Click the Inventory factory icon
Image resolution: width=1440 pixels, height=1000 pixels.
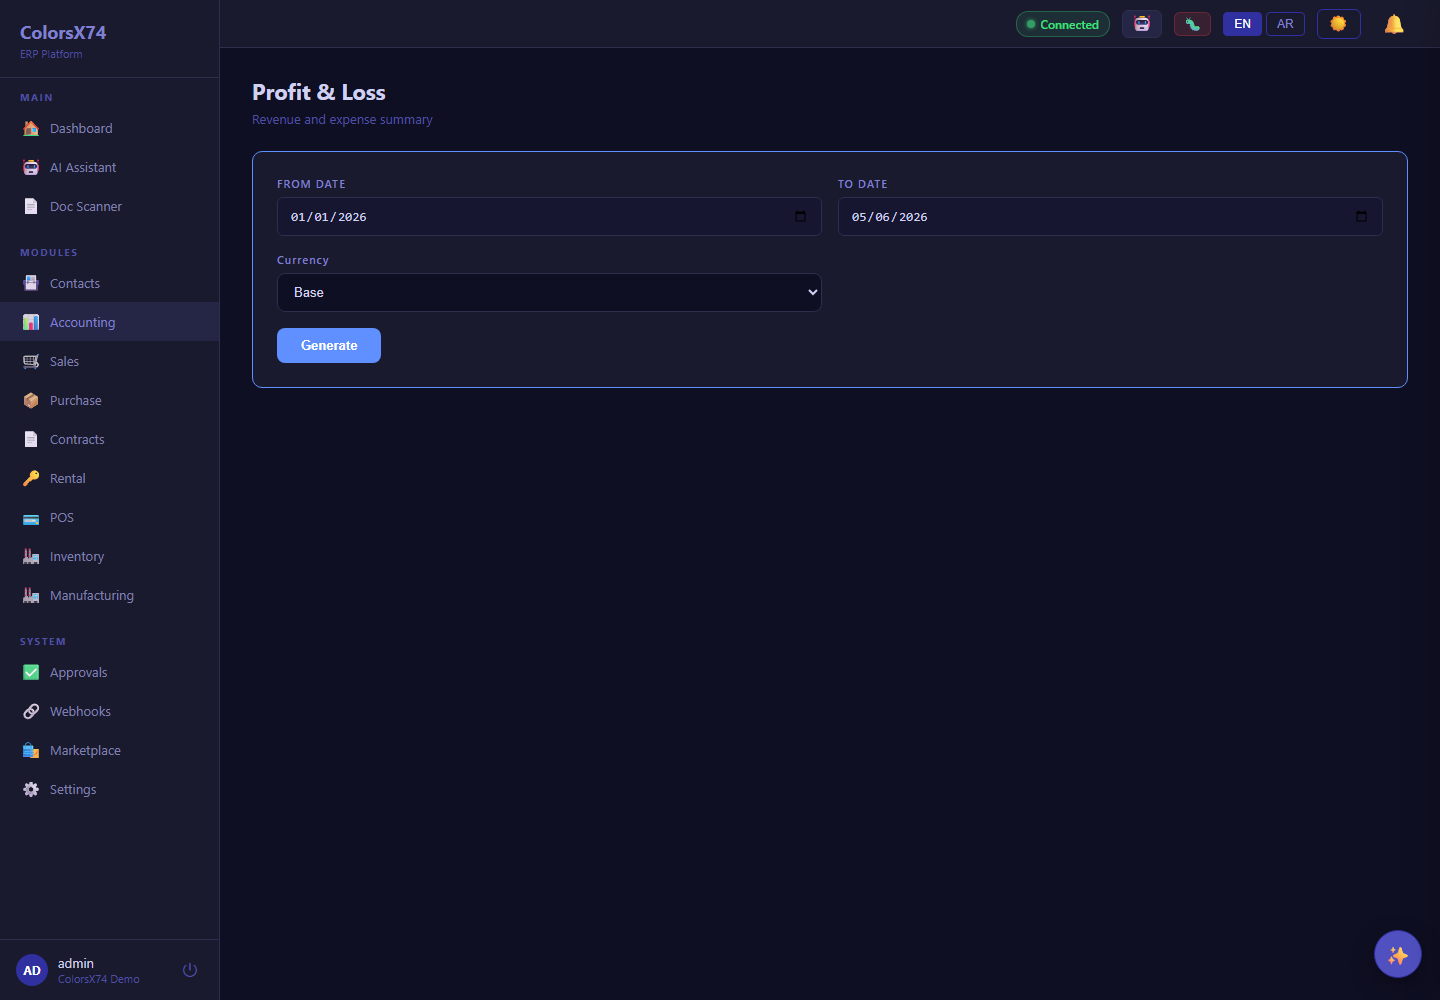pos(31,556)
